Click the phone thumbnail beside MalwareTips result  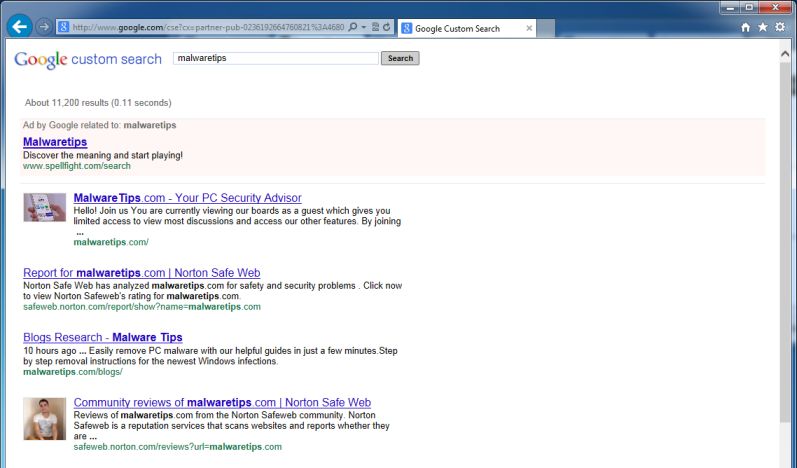pos(45,207)
